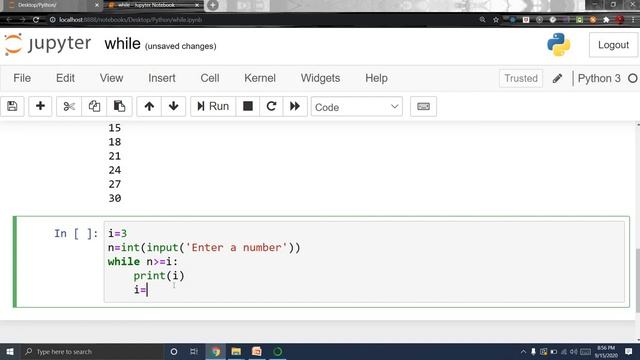The height and width of the screenshot is (360, 640).
Task: Click the Trusted notebook button
Action: point(521,78)
